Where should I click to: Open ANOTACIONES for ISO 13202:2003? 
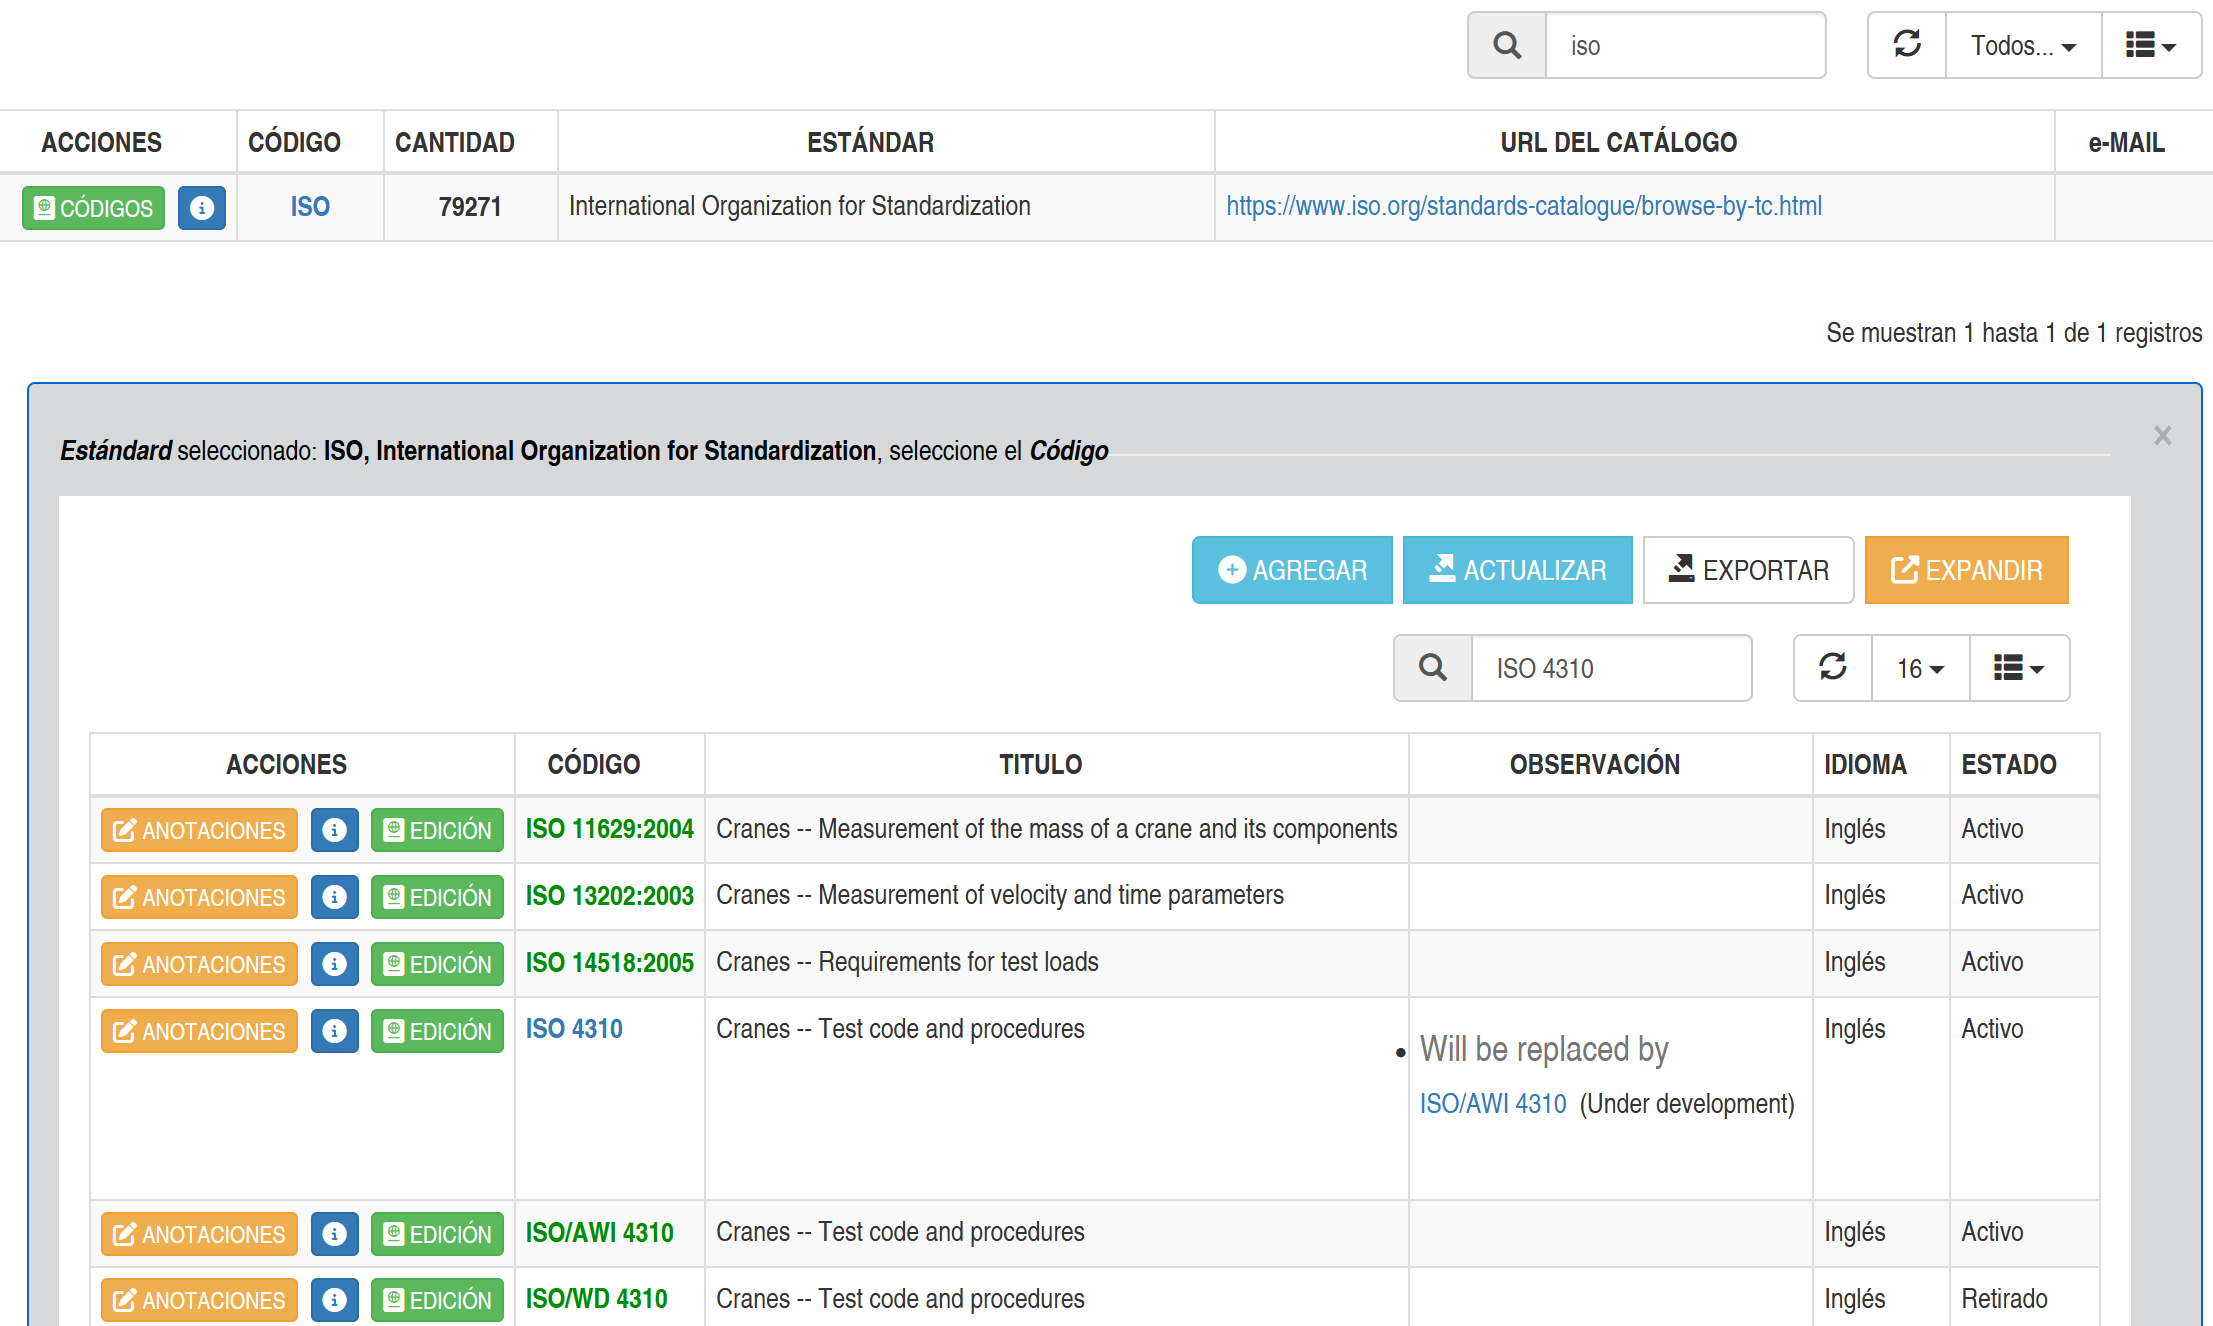[x=199, y=897]
